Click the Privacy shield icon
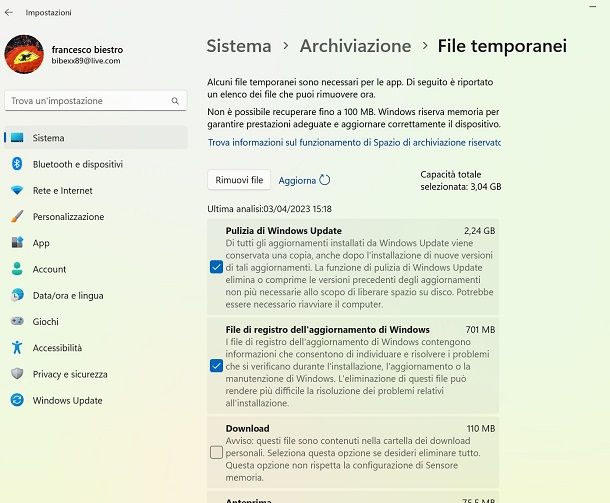 click(x=17, y=374)
